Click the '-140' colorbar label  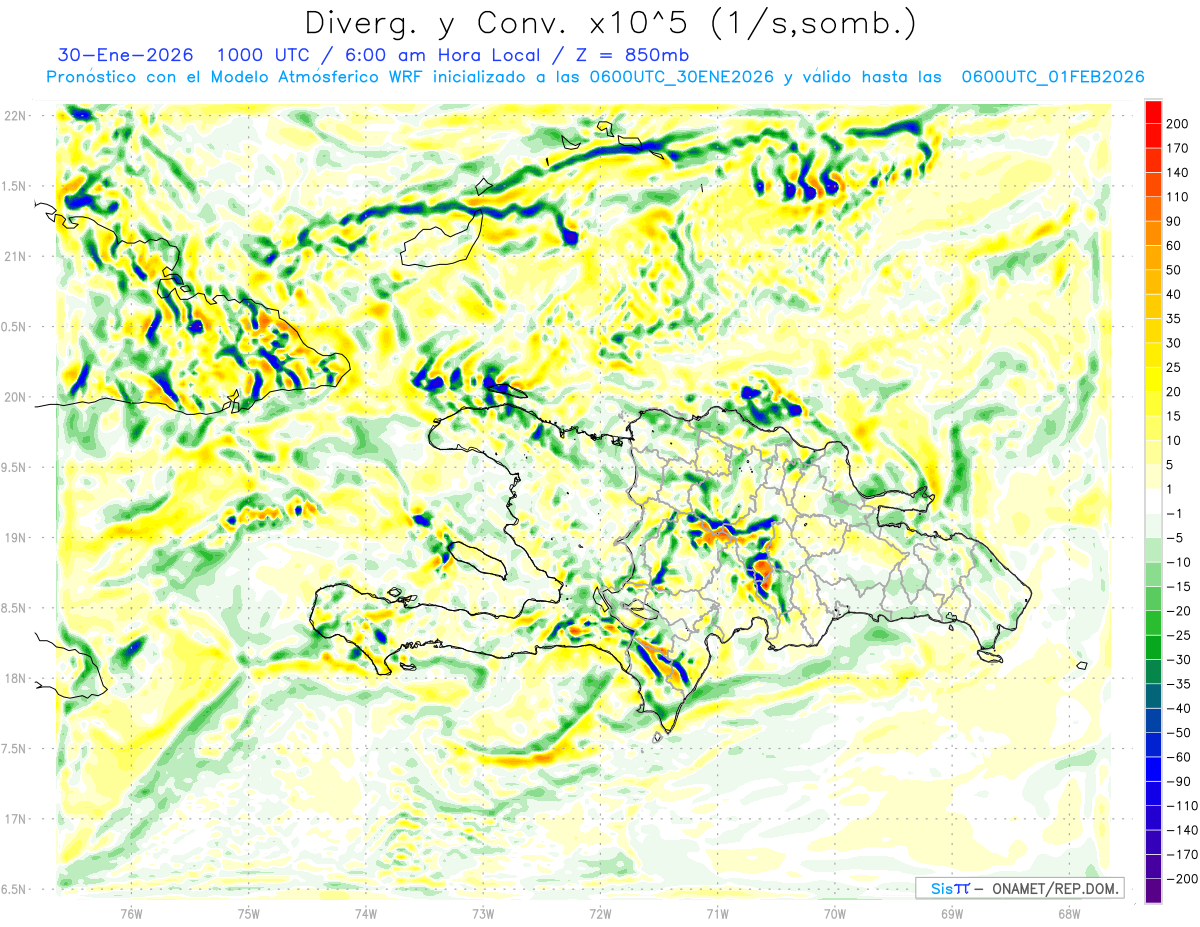pyautogui.click(x=1184, y=831)
